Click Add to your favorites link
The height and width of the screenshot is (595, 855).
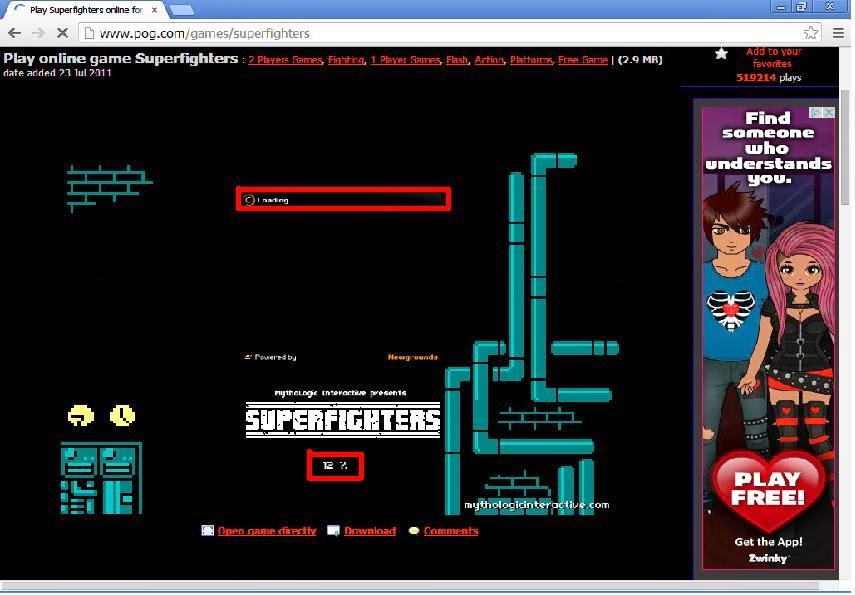(x=773, y=57)
